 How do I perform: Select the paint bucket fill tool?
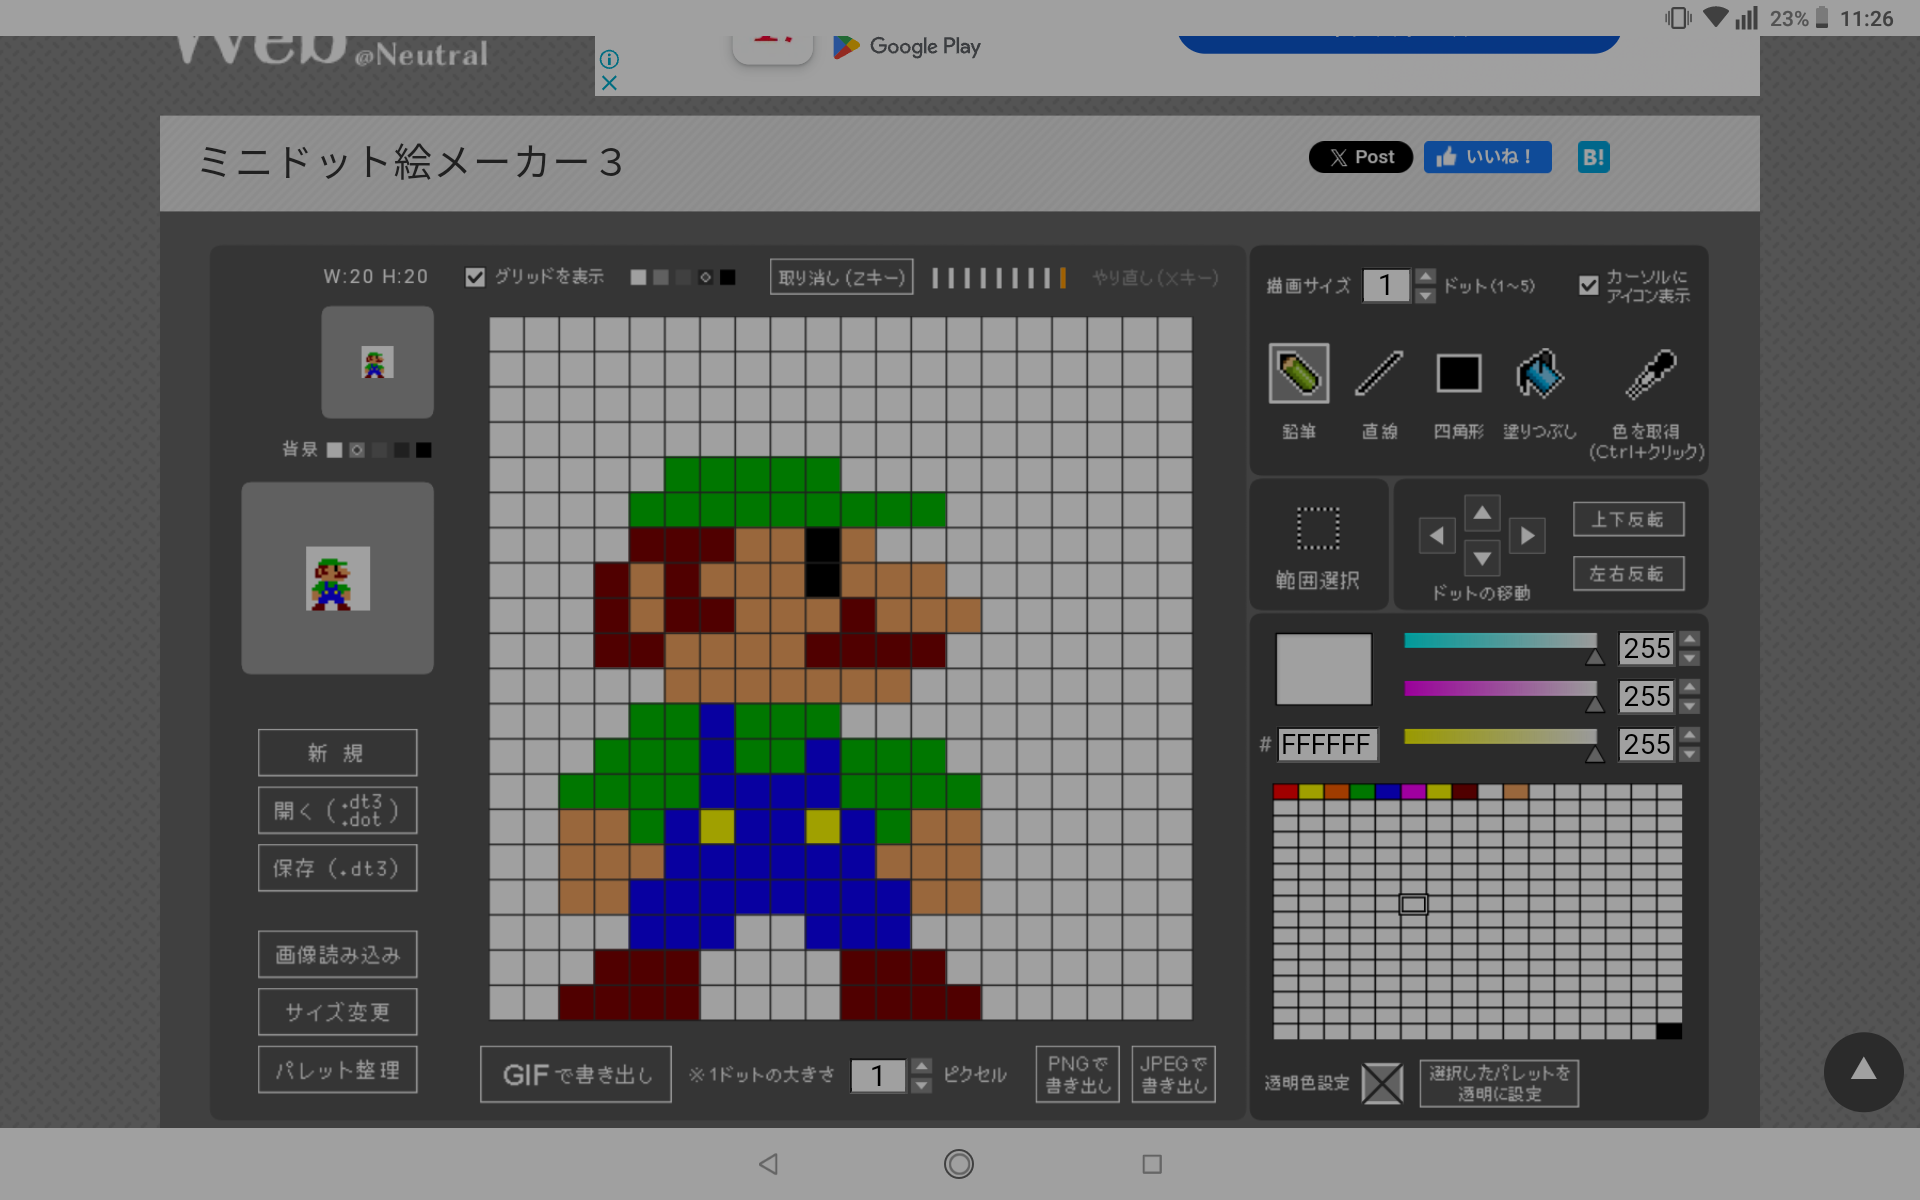1539,374
